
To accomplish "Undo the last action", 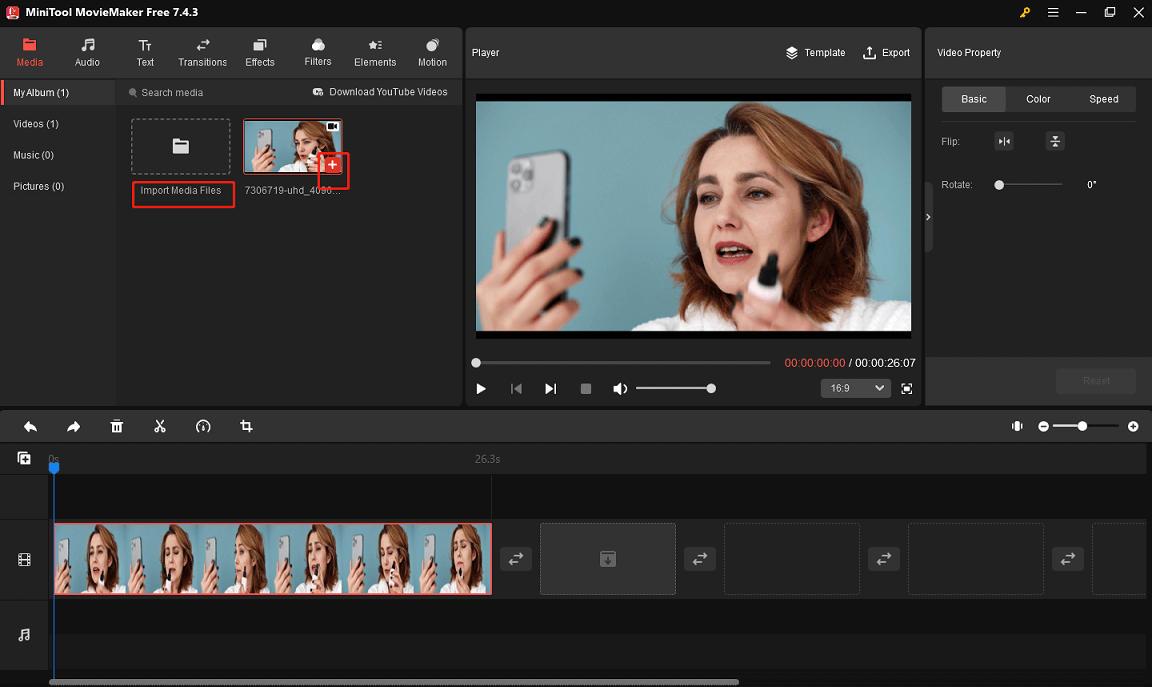I will coord(30,427).
